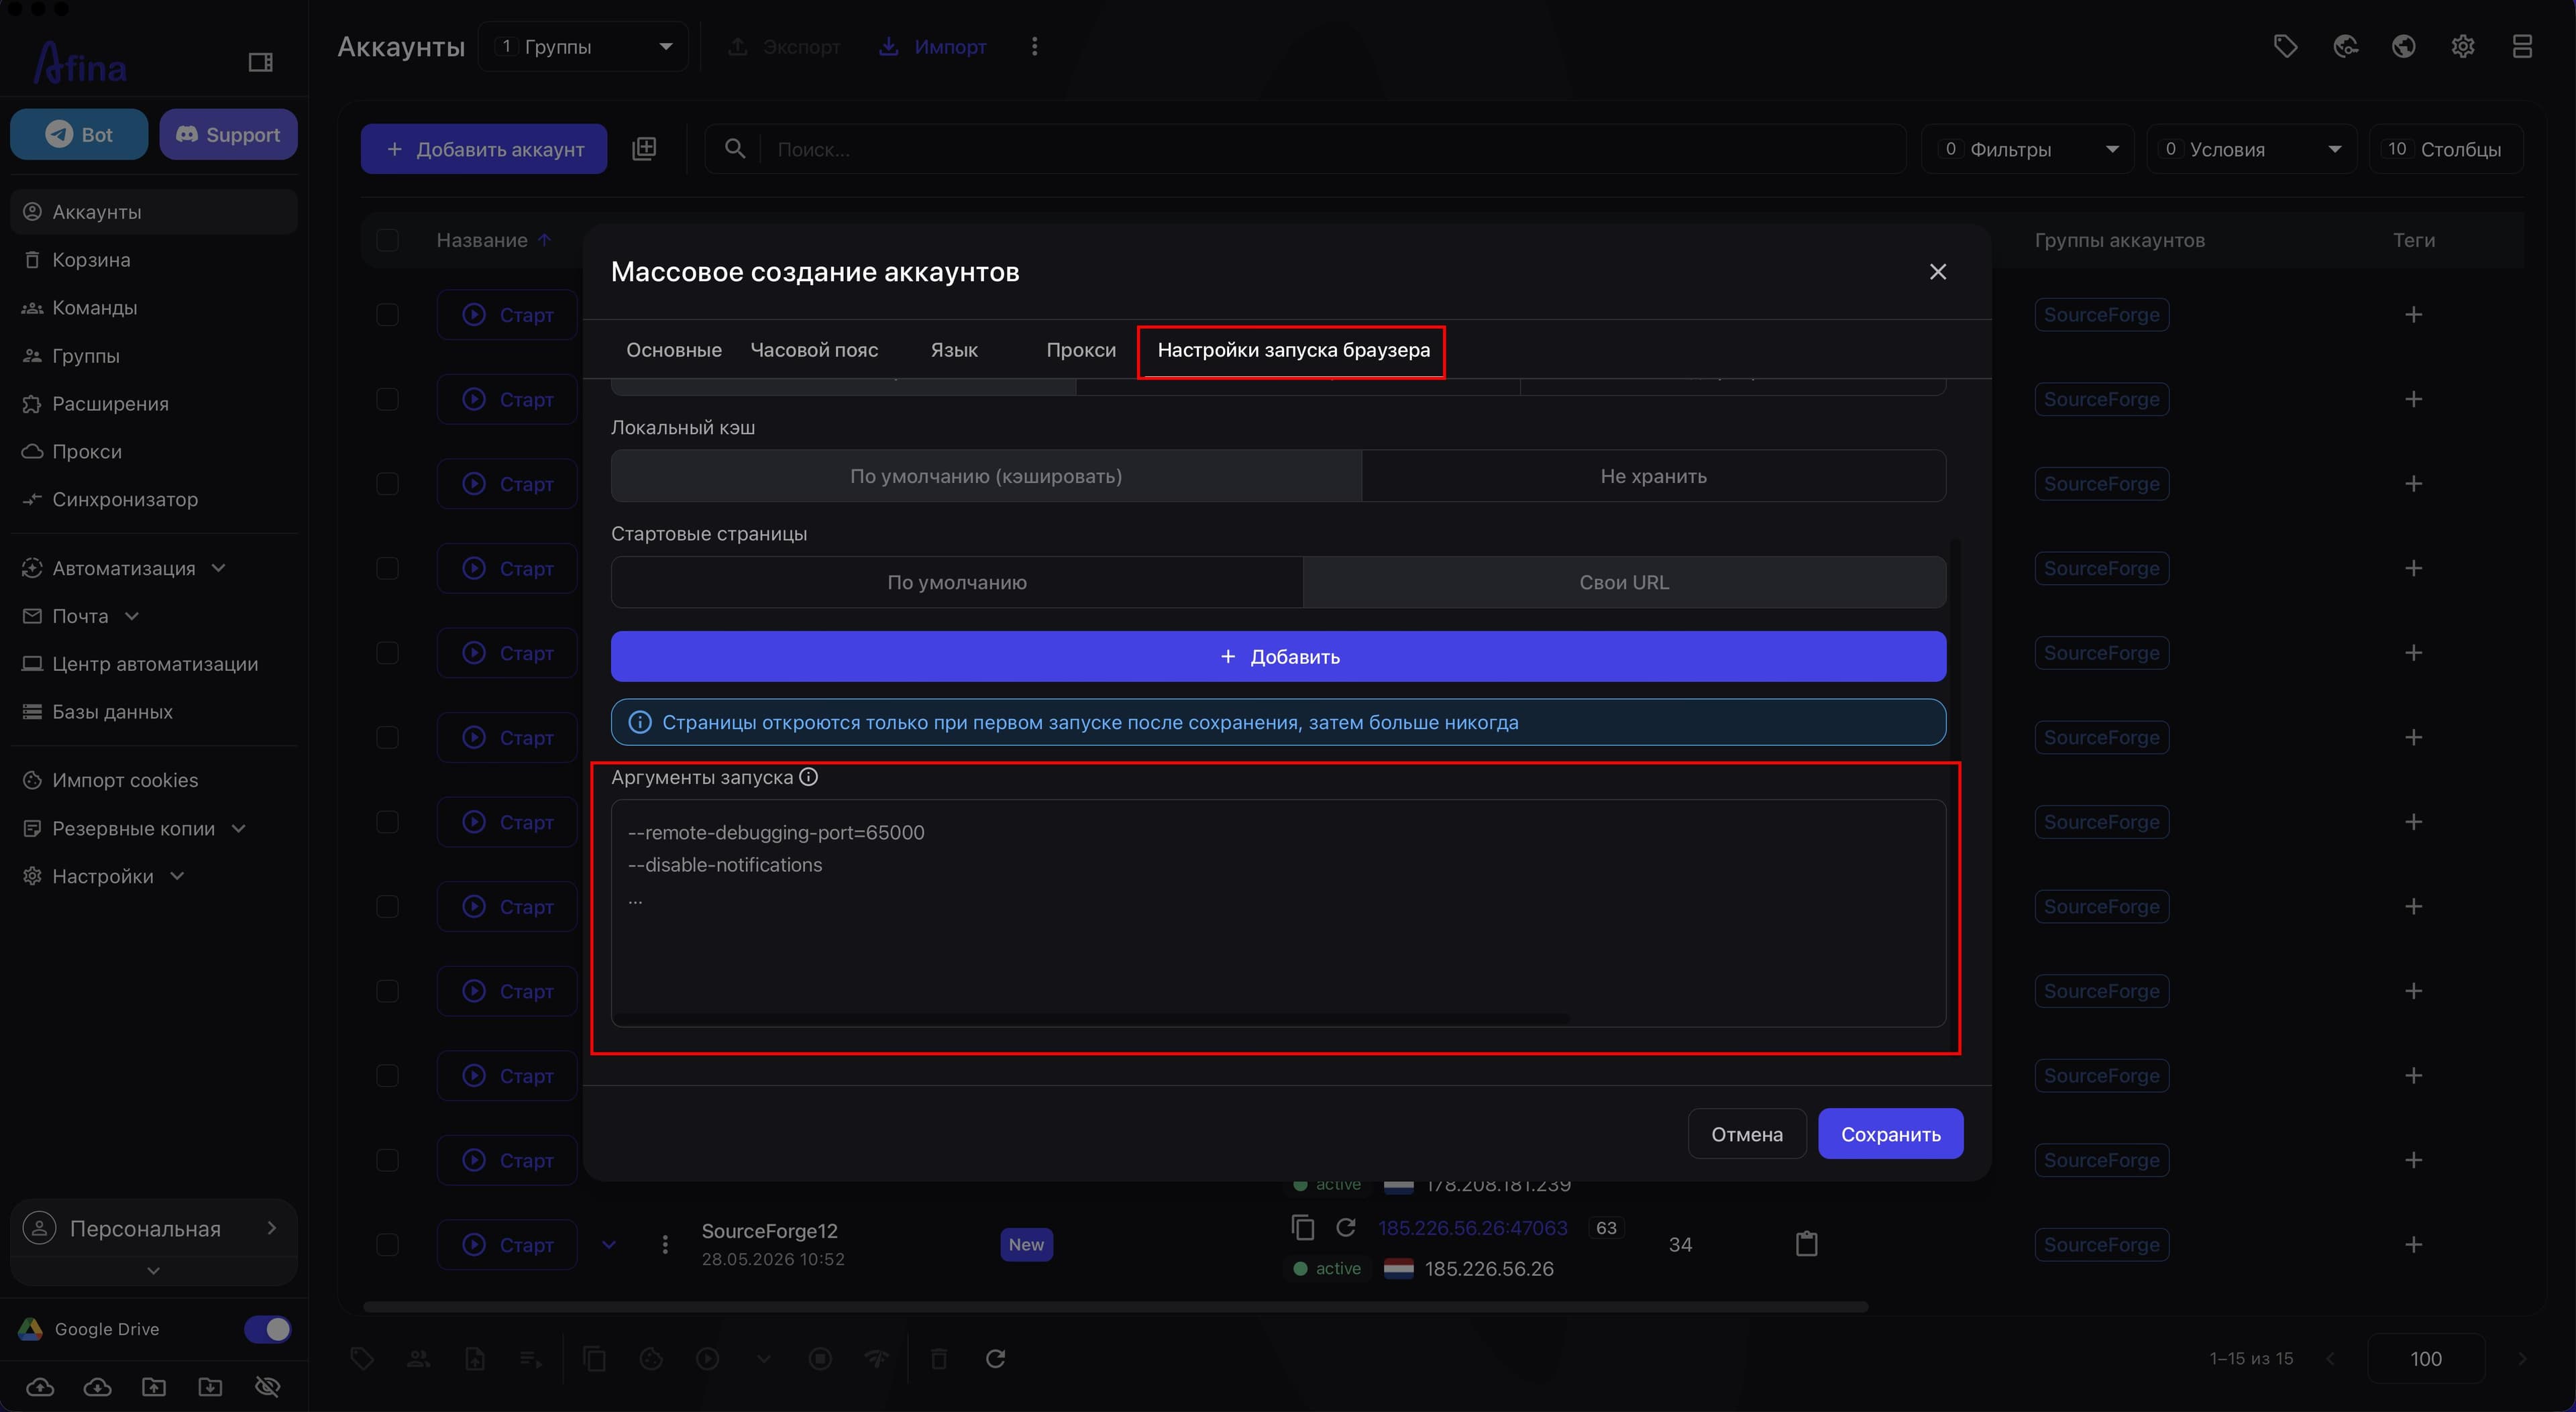
Task: Expand the Фильтры dropdown
Action: [2027, 149]
